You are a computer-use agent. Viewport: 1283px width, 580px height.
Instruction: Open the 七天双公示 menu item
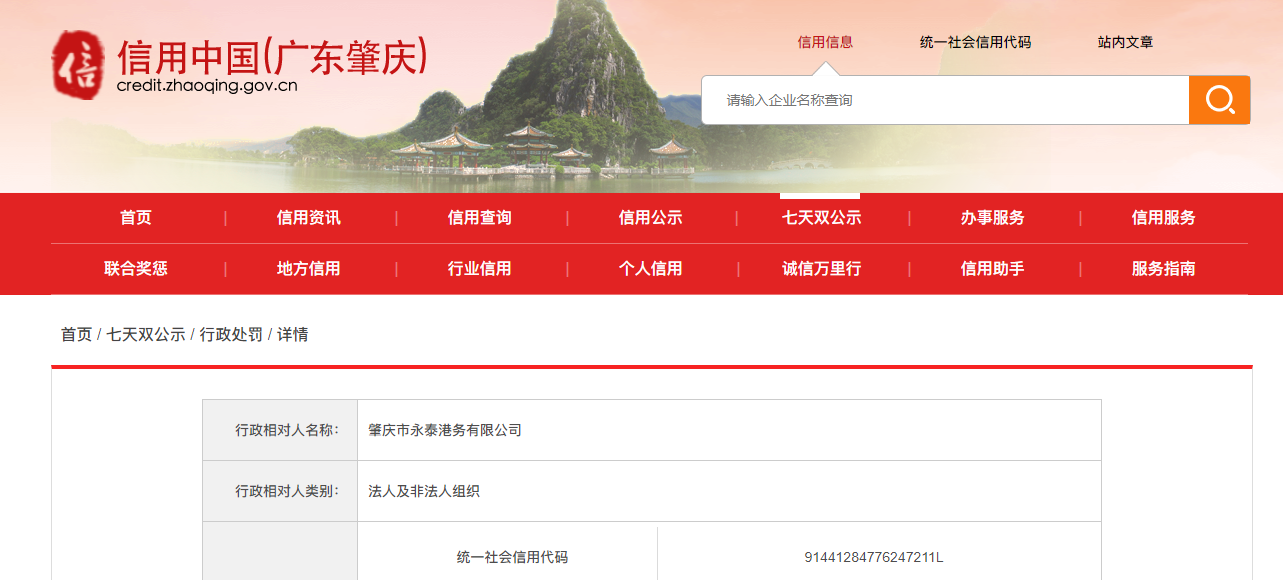822,218
